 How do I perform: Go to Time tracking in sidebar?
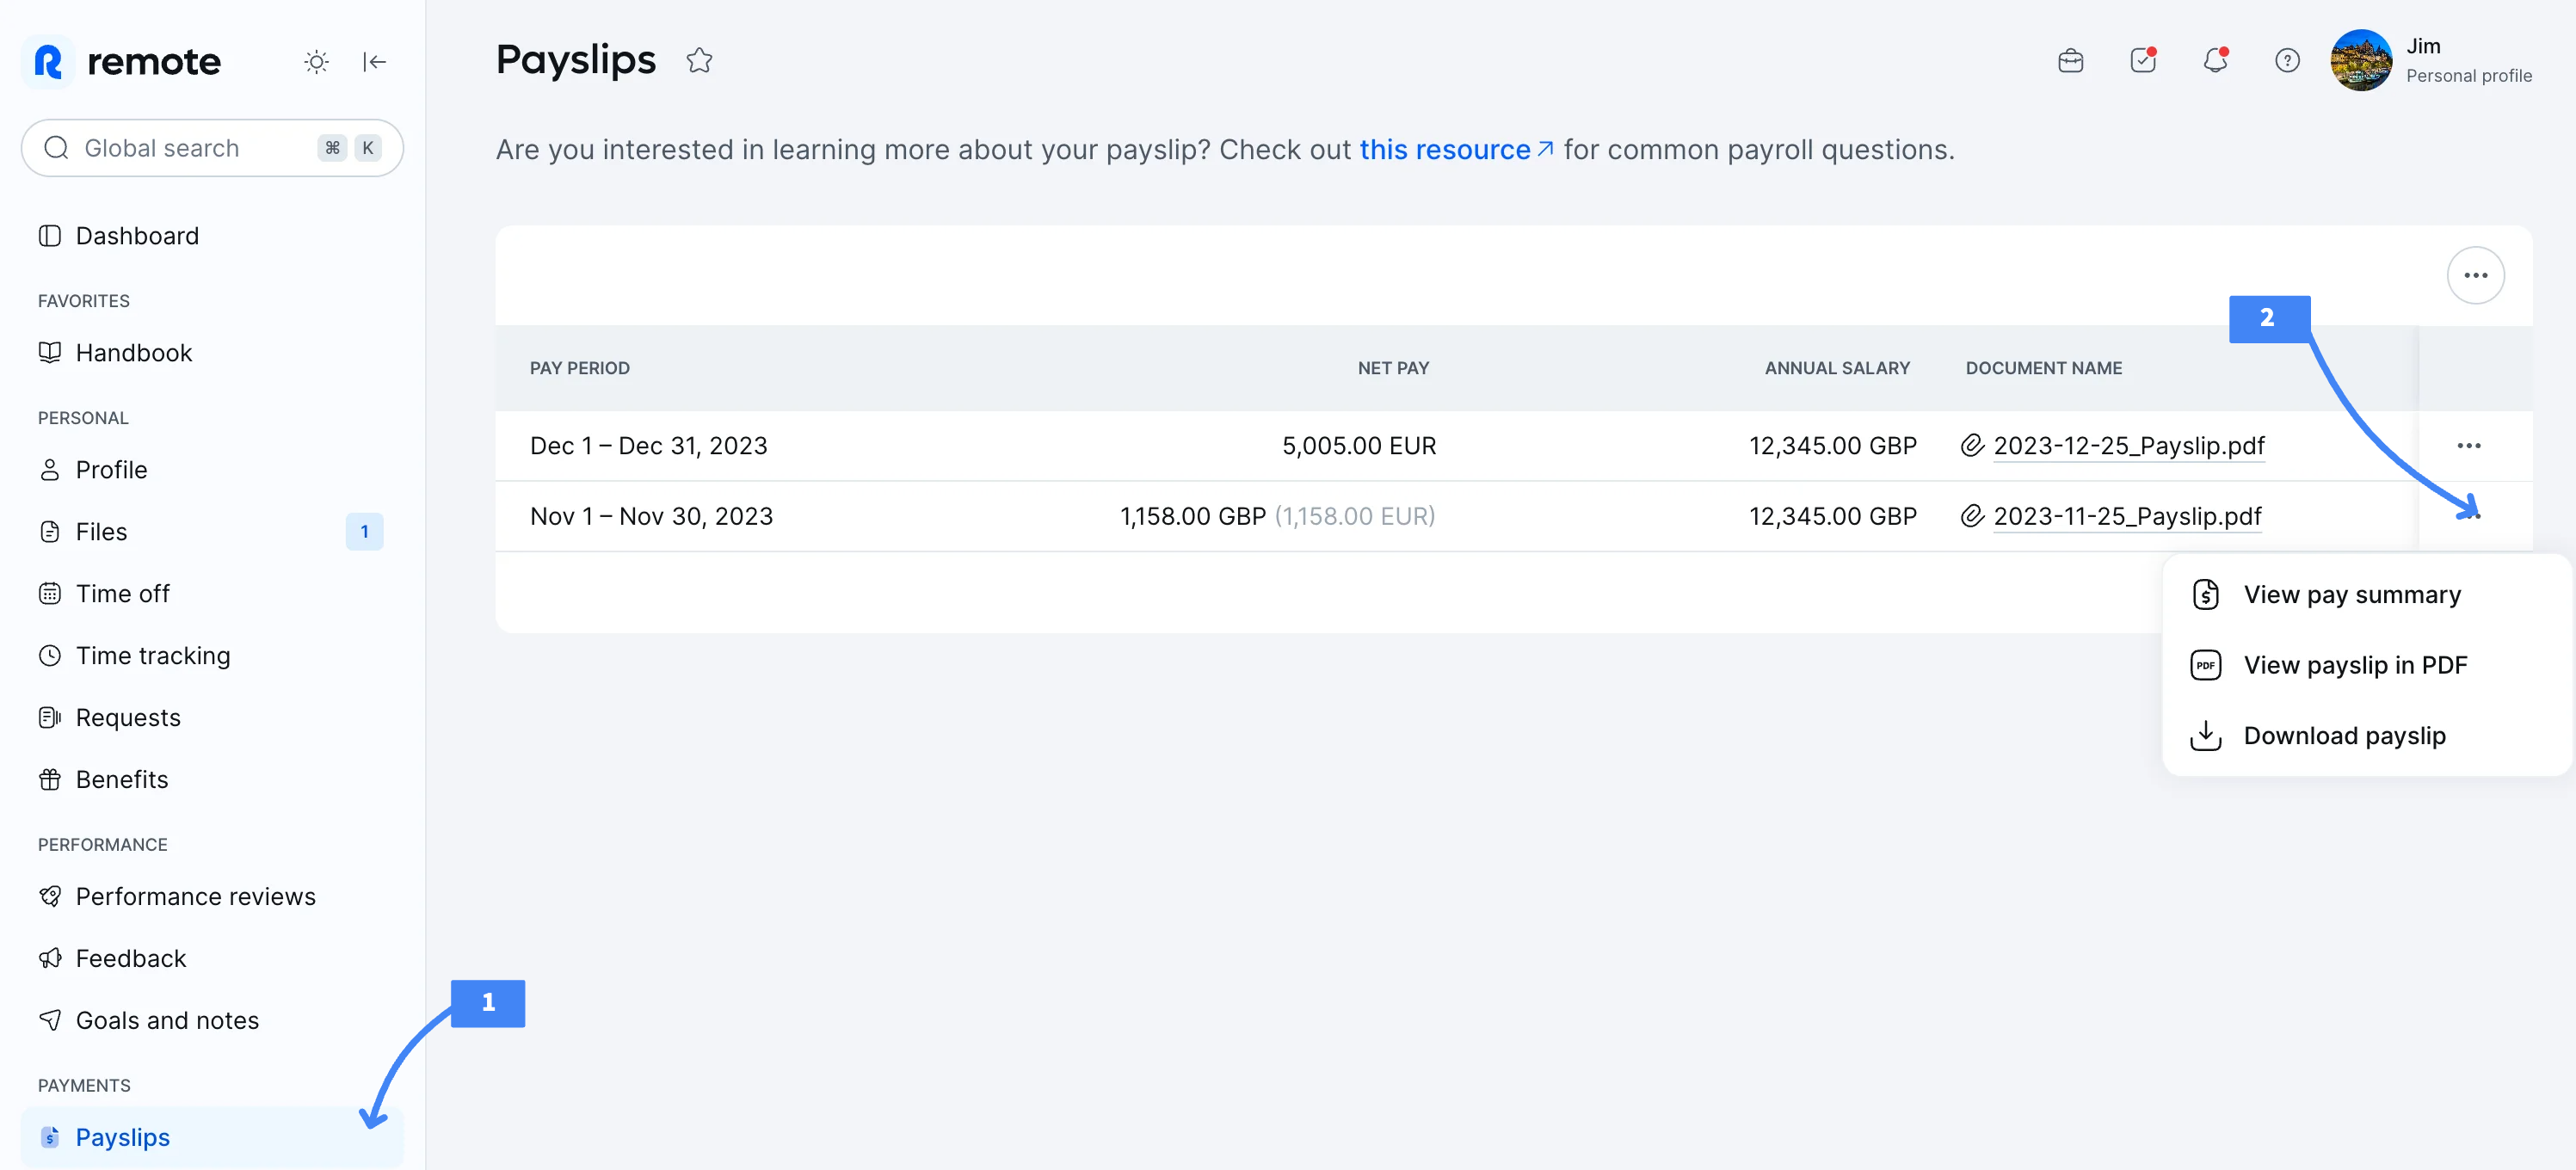pyautogui.click(x=153, y=656)
